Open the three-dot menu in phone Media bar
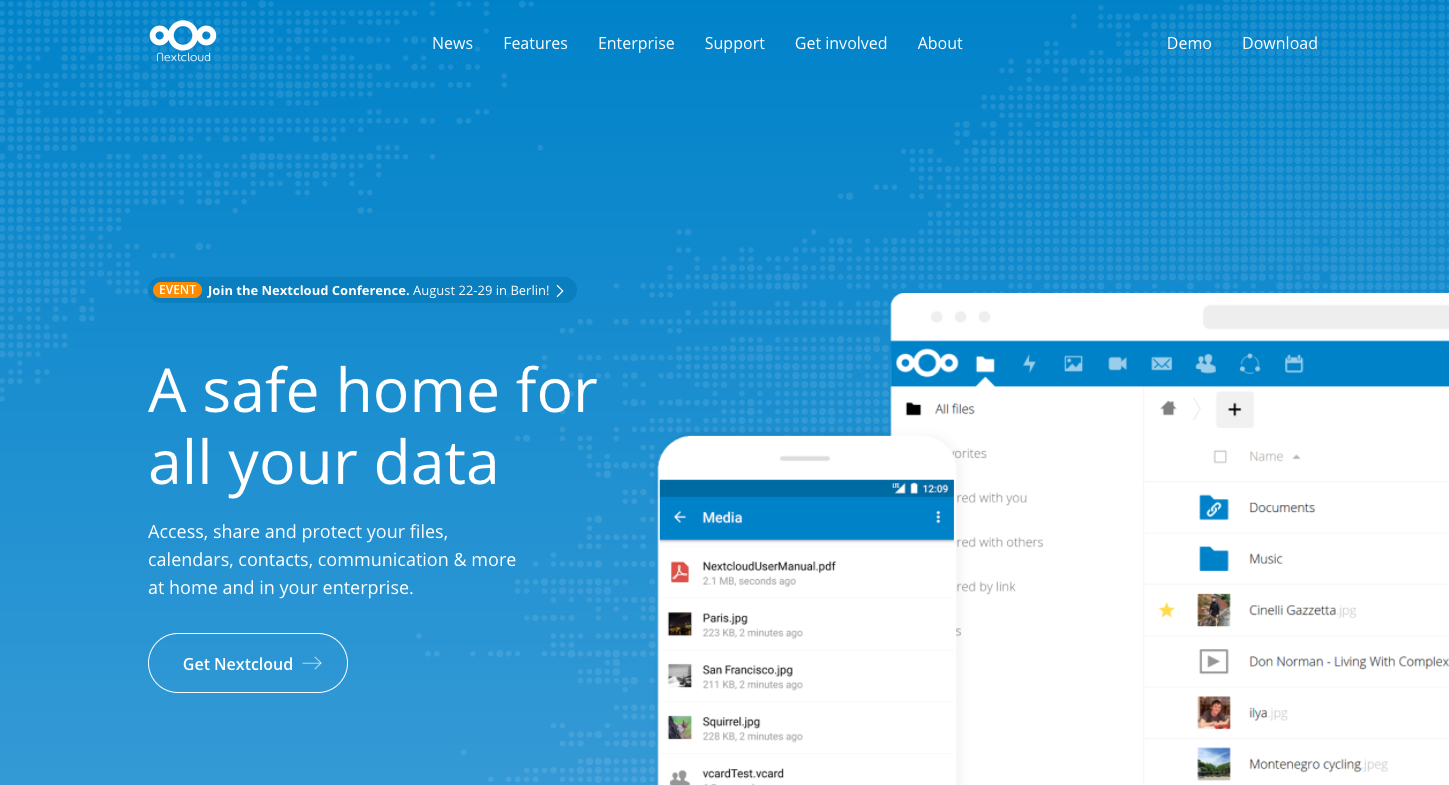Image resolution: width=1449 pixels, height=785 pixels. tap(938, 517)
